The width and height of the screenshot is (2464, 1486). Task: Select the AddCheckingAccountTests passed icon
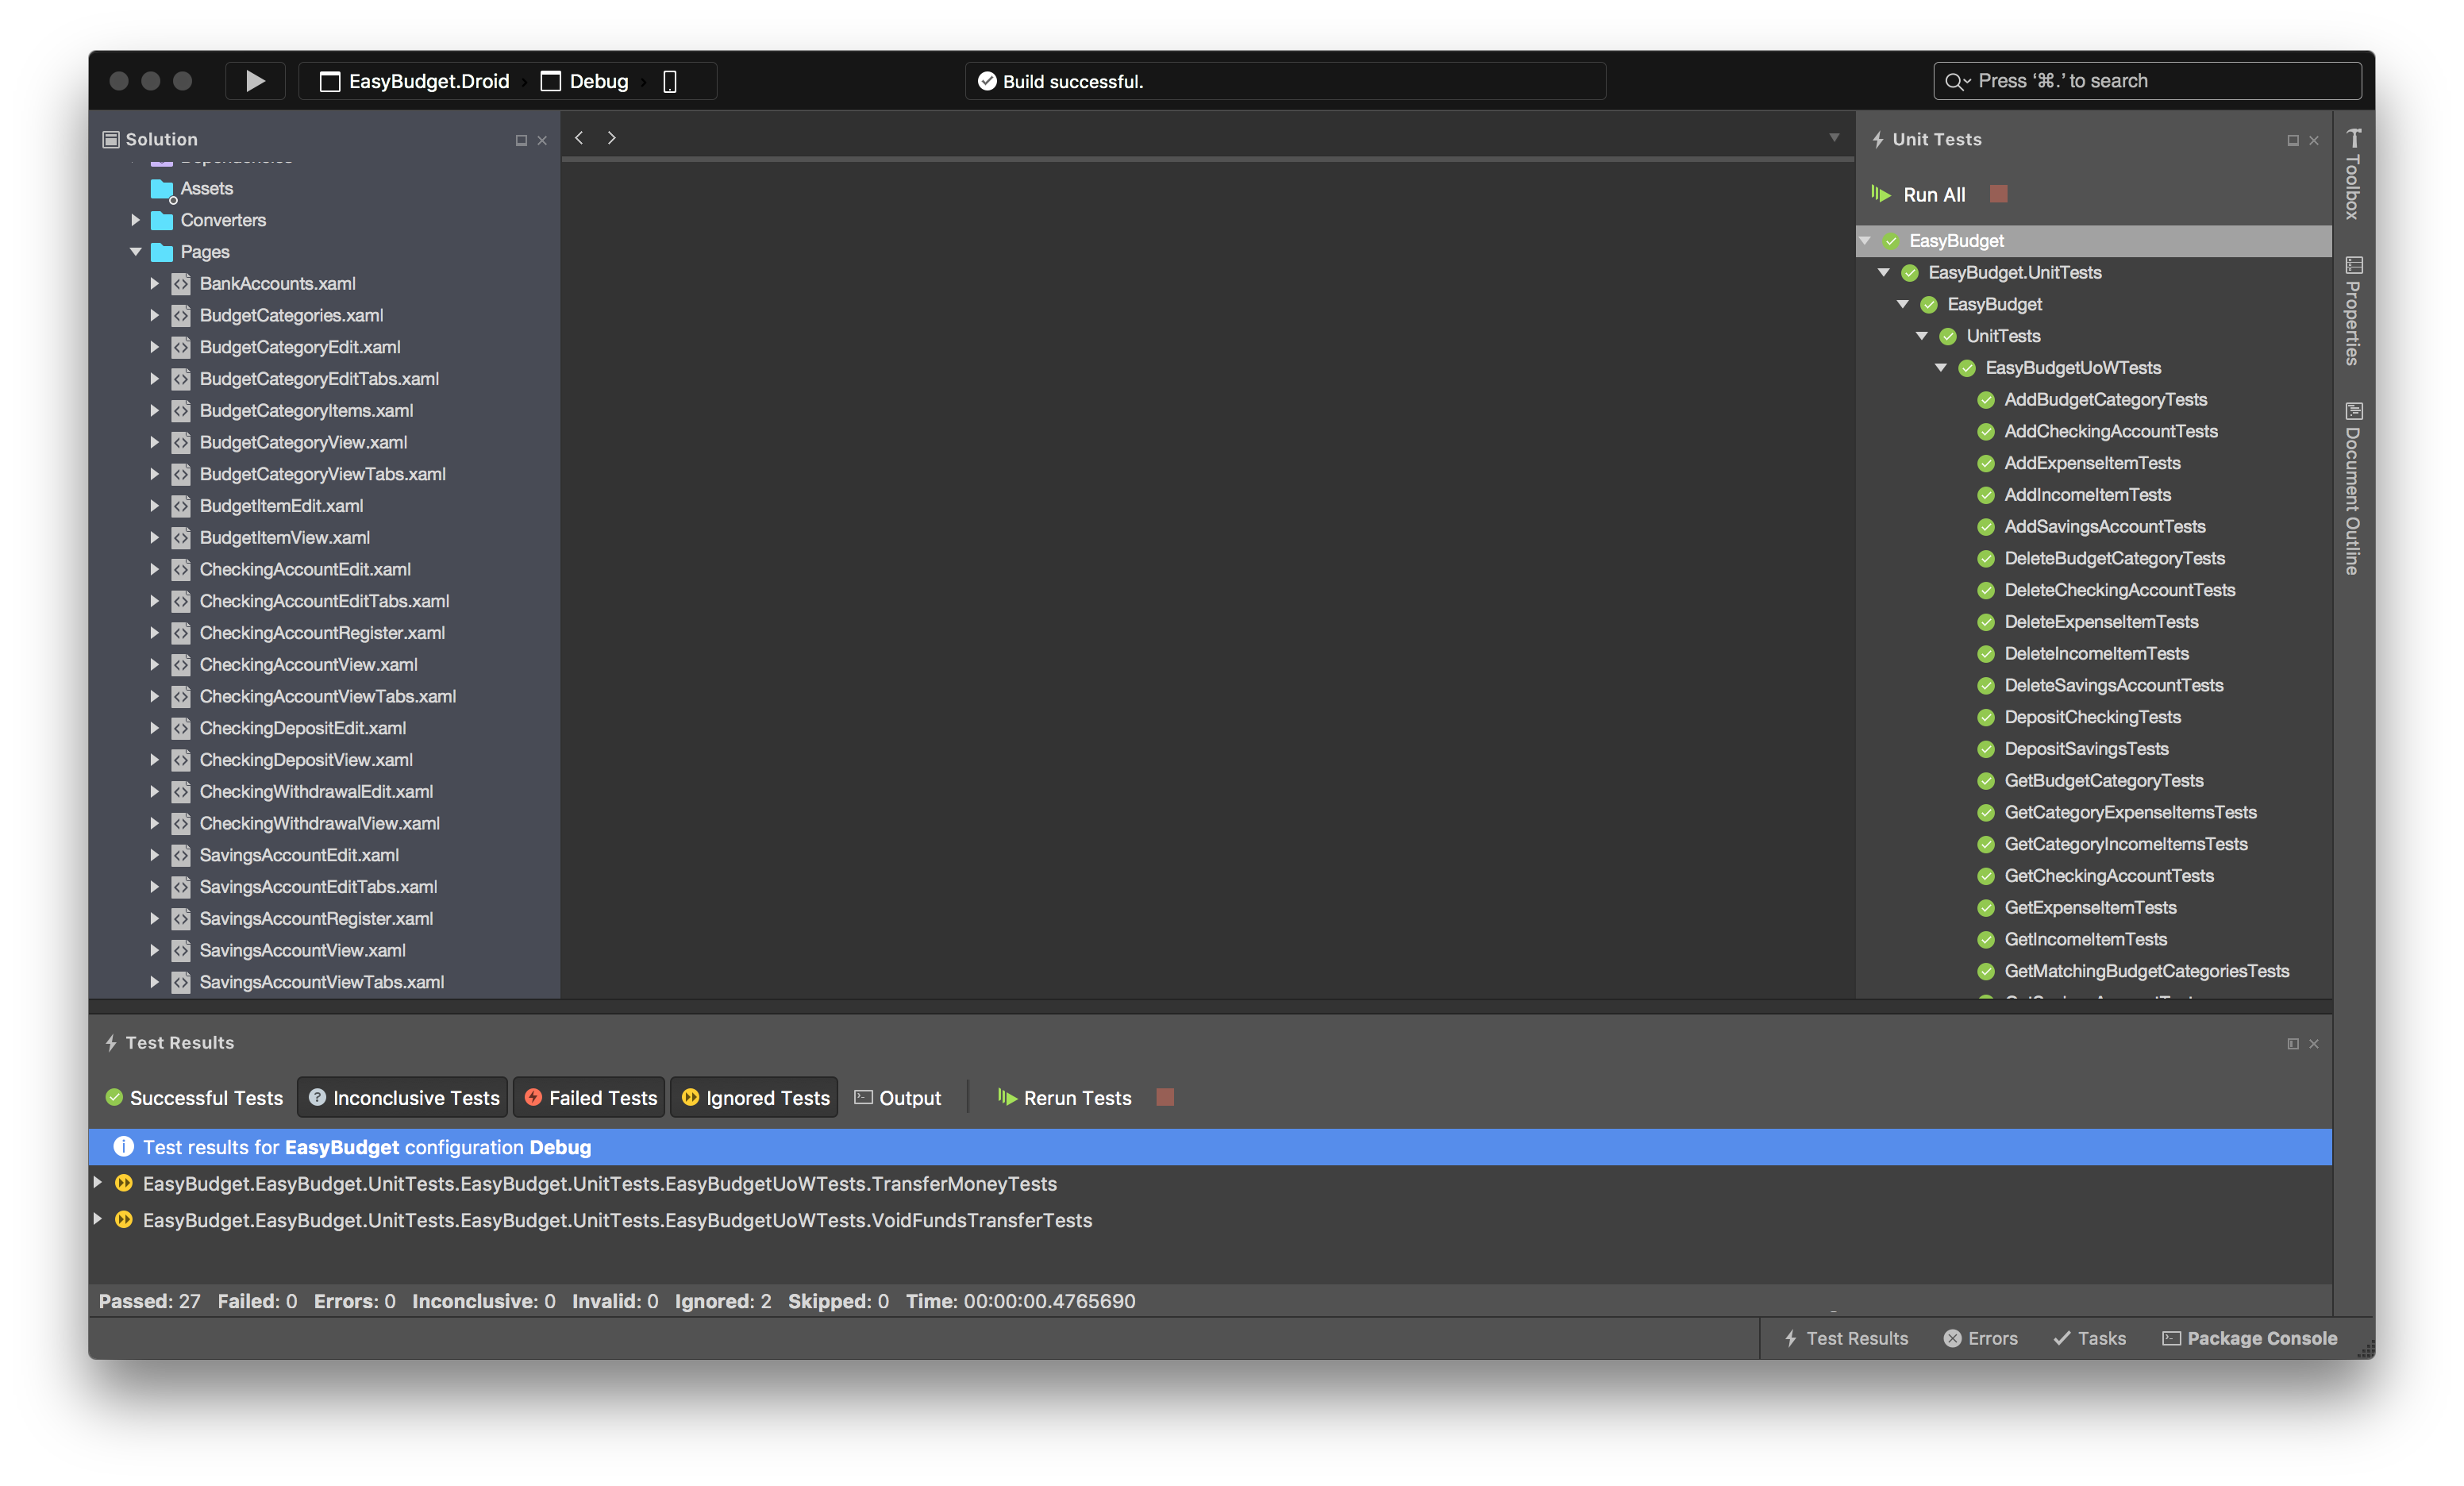[x=1986, y=432]
